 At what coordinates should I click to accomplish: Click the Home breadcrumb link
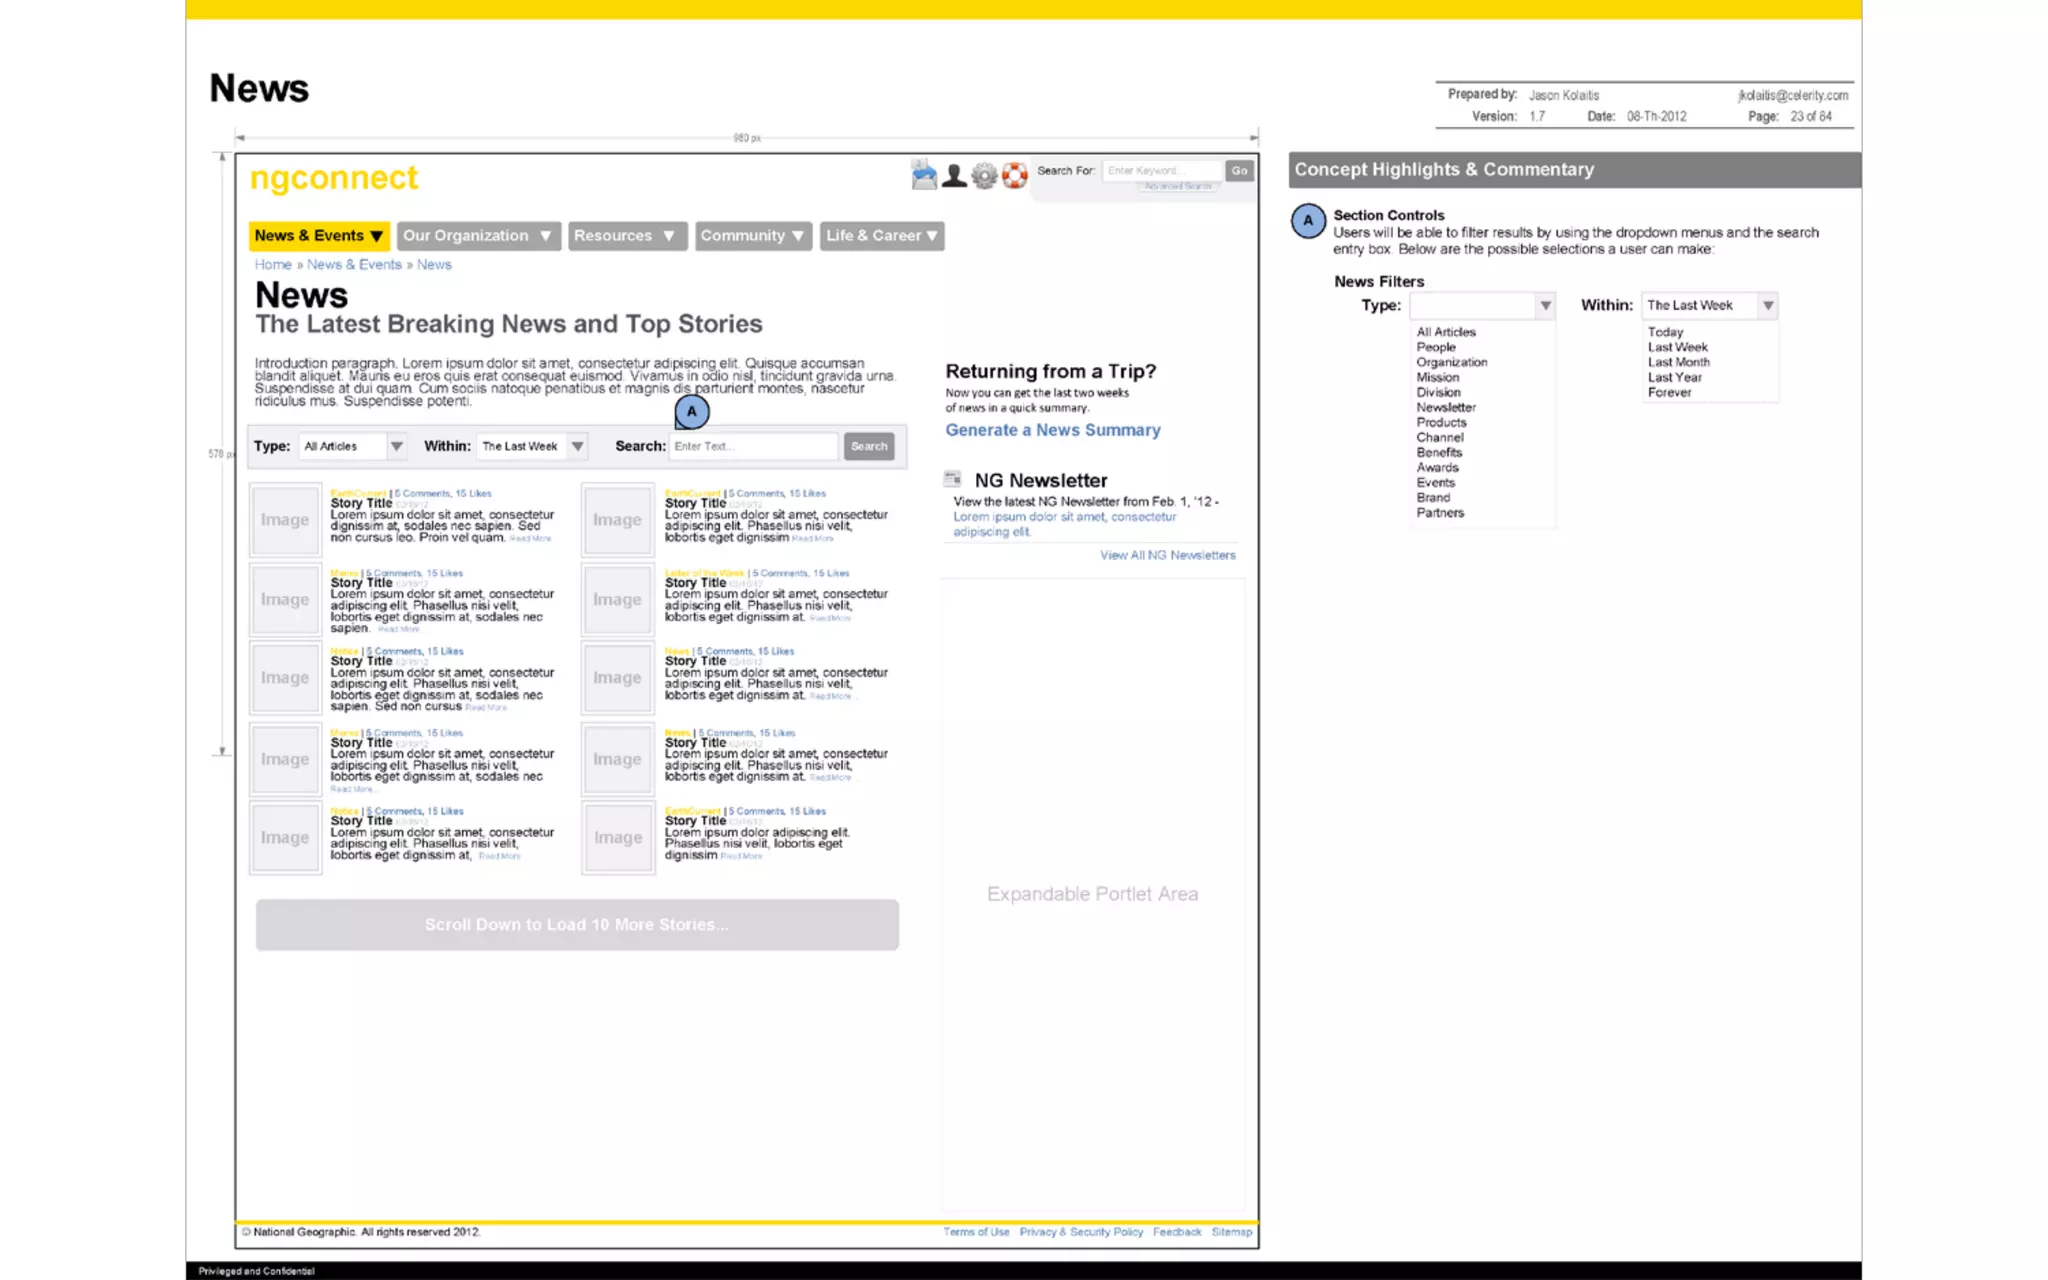click(x=272, y=264)
